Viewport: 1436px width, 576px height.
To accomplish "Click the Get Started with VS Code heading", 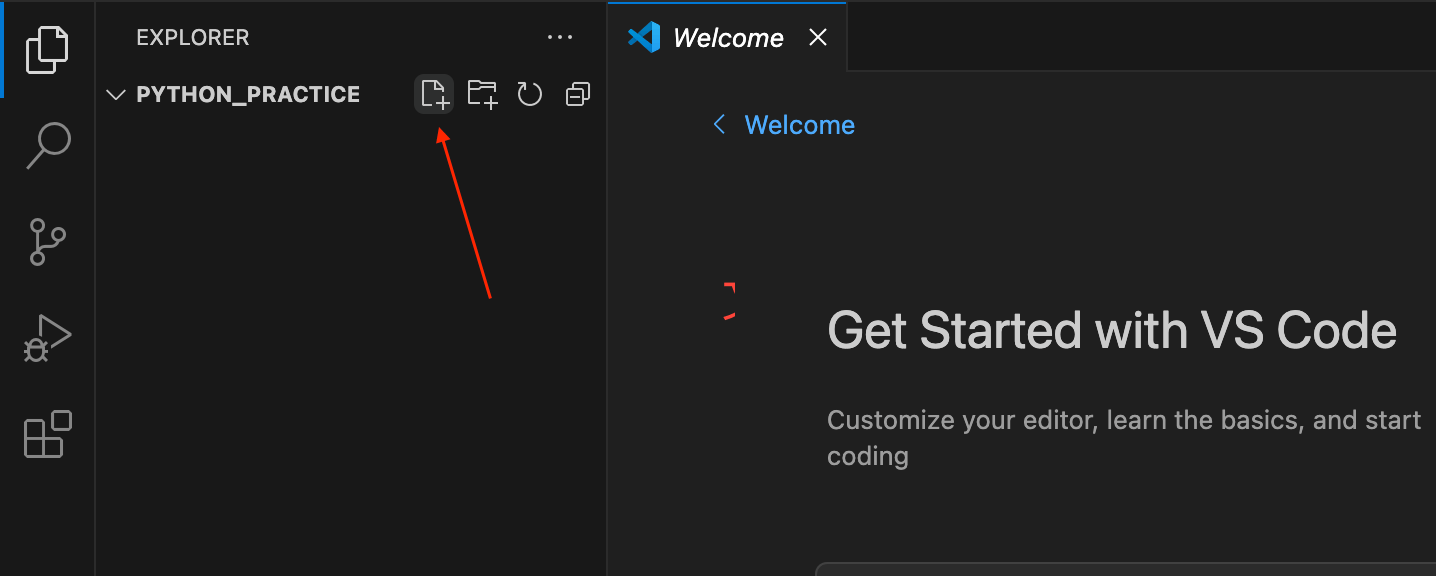I will [1111, 330].
